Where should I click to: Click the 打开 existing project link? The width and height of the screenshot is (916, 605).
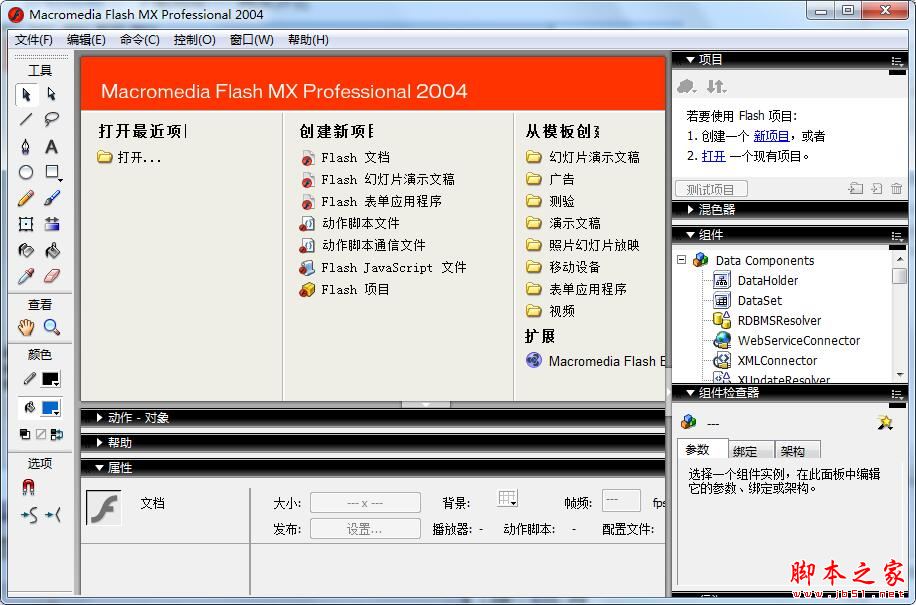click(x=714, y=156)
